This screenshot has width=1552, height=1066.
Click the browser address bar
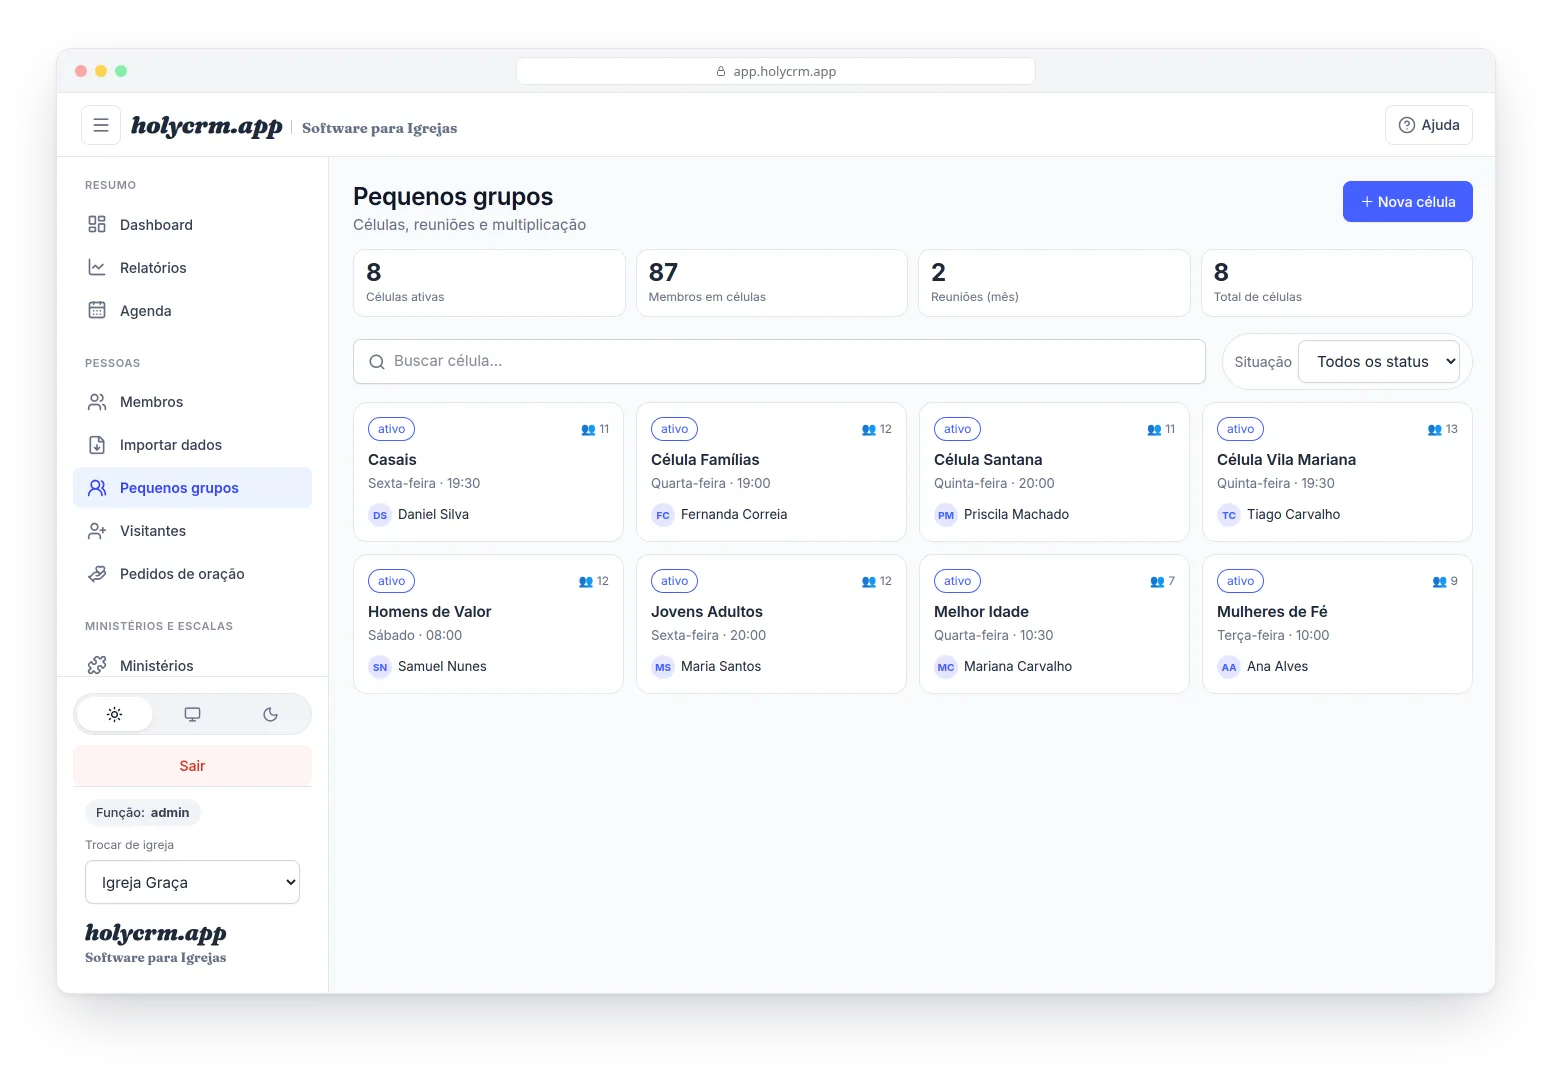coord(775,72)
